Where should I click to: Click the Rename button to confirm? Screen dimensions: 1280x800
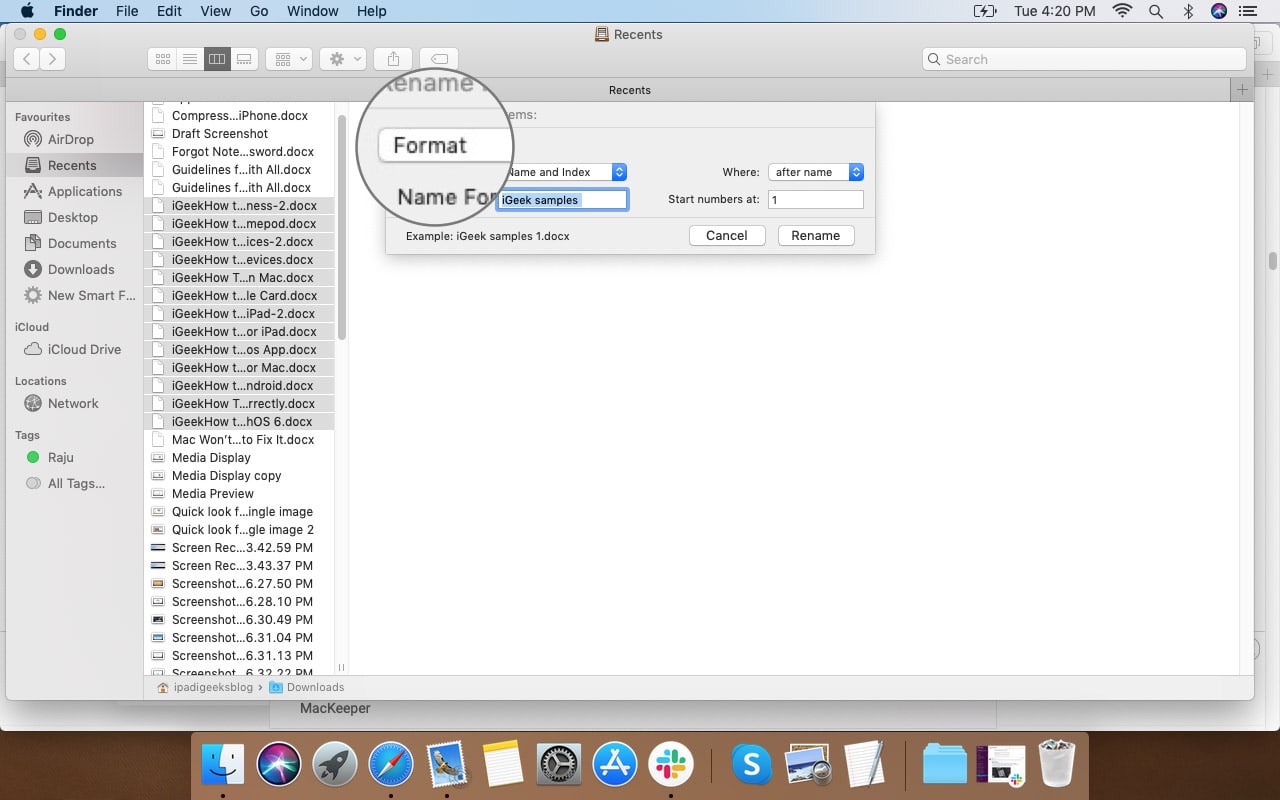[815, 235]
